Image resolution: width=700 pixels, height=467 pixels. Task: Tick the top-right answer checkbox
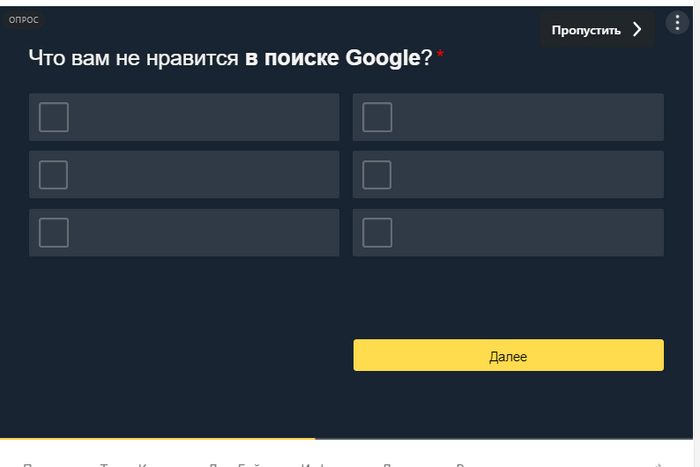(377, 117)
